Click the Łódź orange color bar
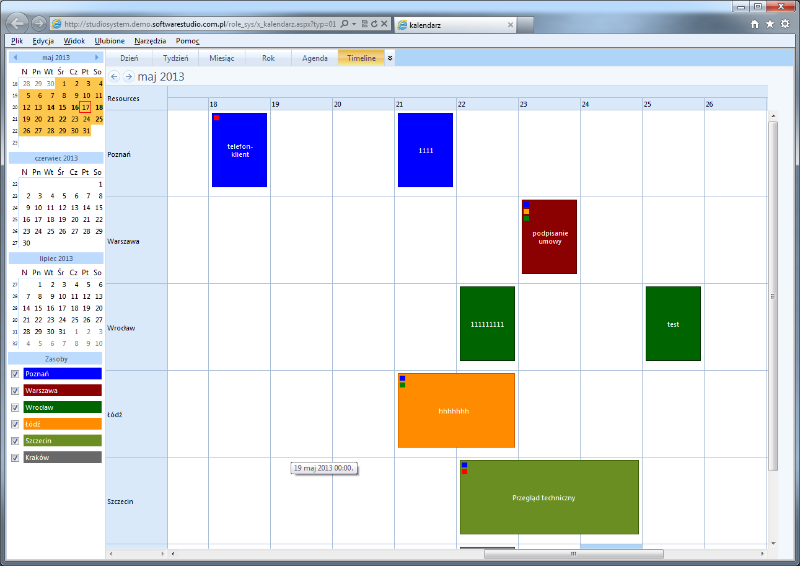This screenshot has height=566, width=800. point(62,424)
